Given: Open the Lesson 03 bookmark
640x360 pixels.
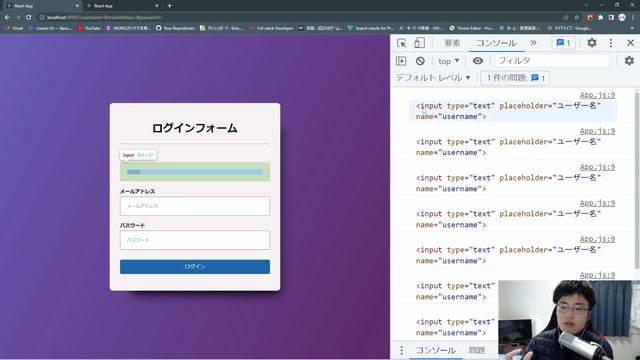Looking at the screenshot, I should click(50, 28).
